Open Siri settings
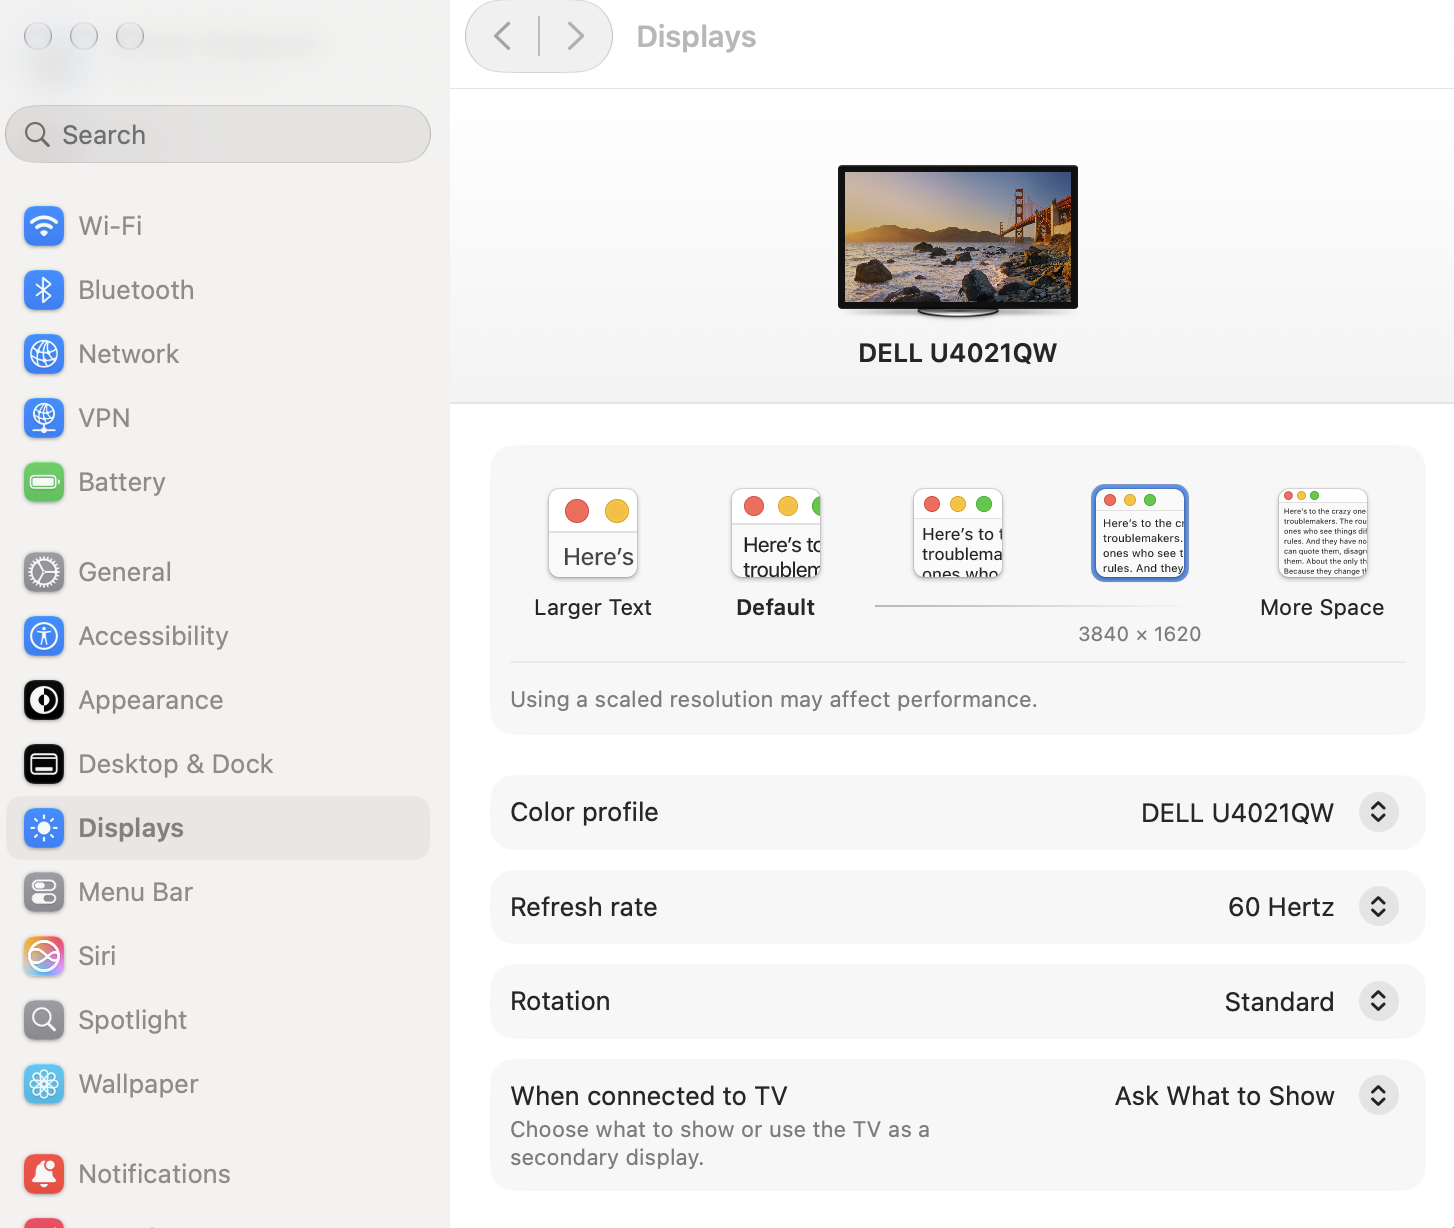The height and width of the screenshot is (1228, 1454). 218,956
